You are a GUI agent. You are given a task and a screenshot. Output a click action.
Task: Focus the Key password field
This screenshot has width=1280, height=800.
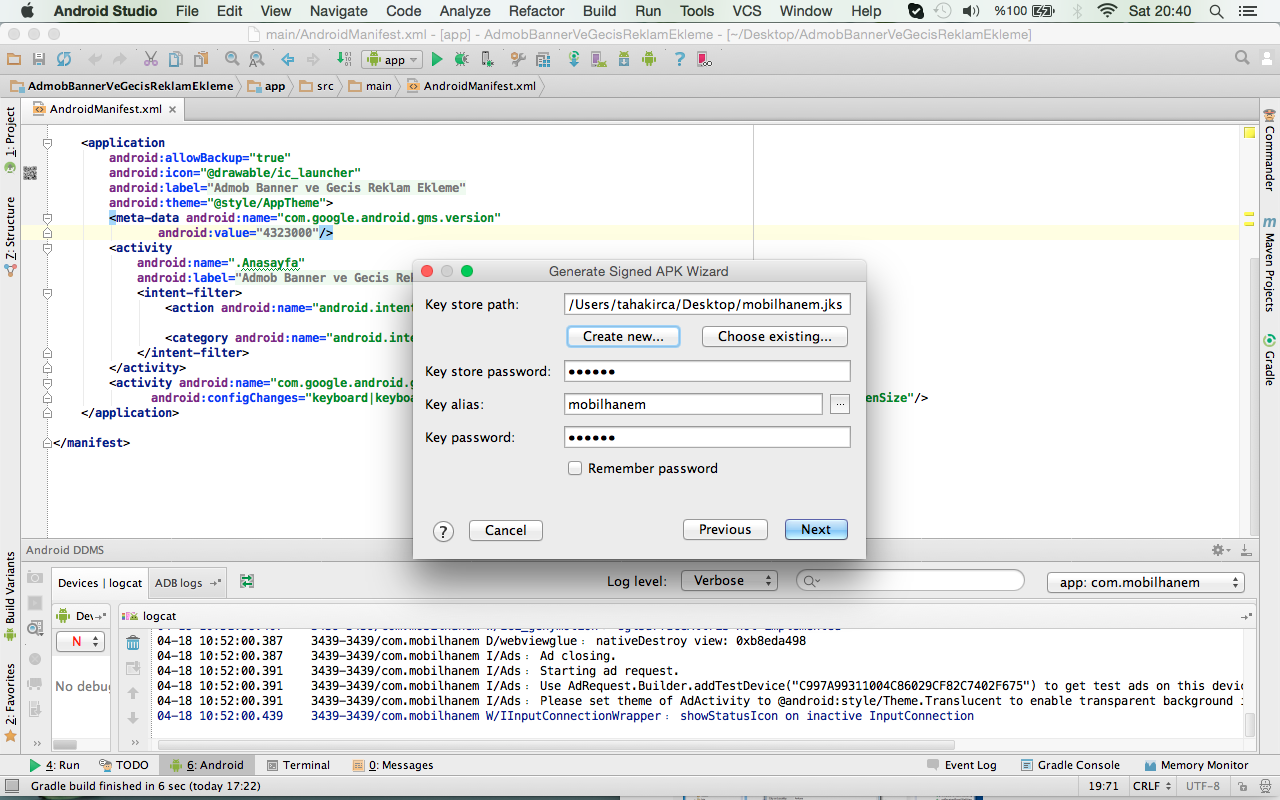coord(707,437)
